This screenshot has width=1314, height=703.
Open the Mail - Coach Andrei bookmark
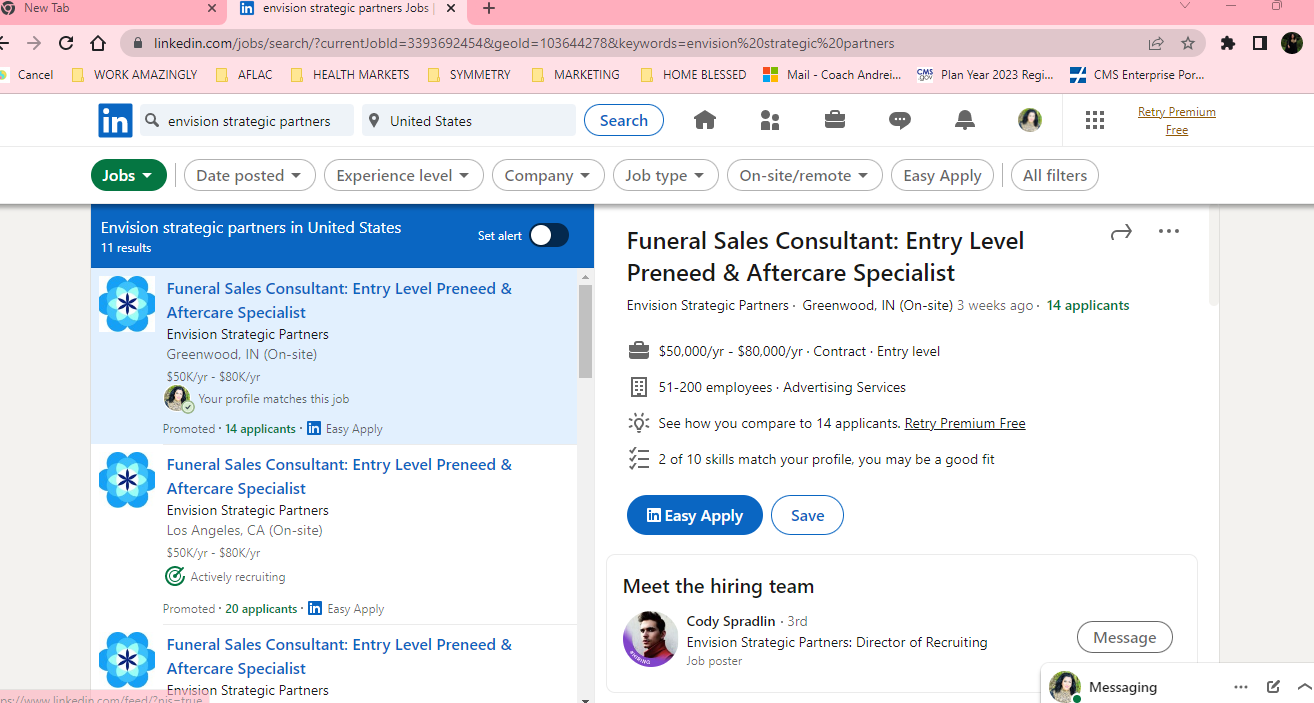pyautogui.click(x=832, y=74)
